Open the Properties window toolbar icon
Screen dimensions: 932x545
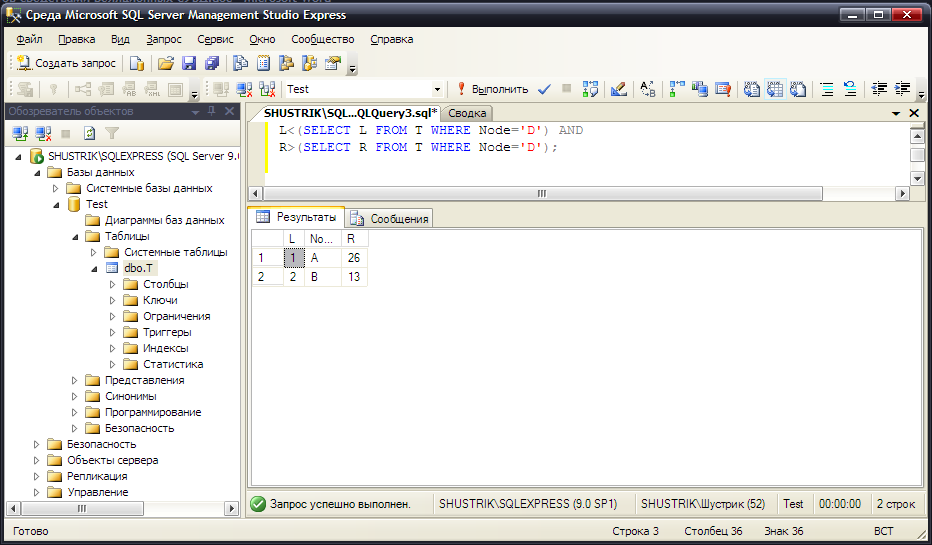click(x=333, y=63)
